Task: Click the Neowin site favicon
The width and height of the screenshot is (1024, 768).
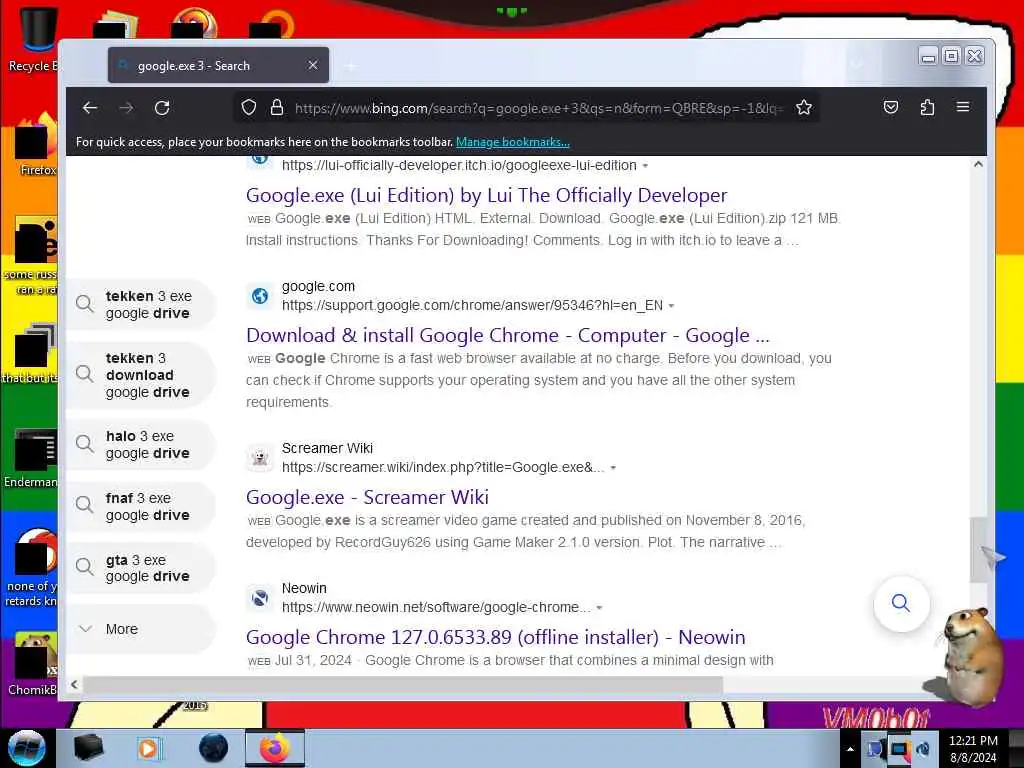Action: coord(260,598)
